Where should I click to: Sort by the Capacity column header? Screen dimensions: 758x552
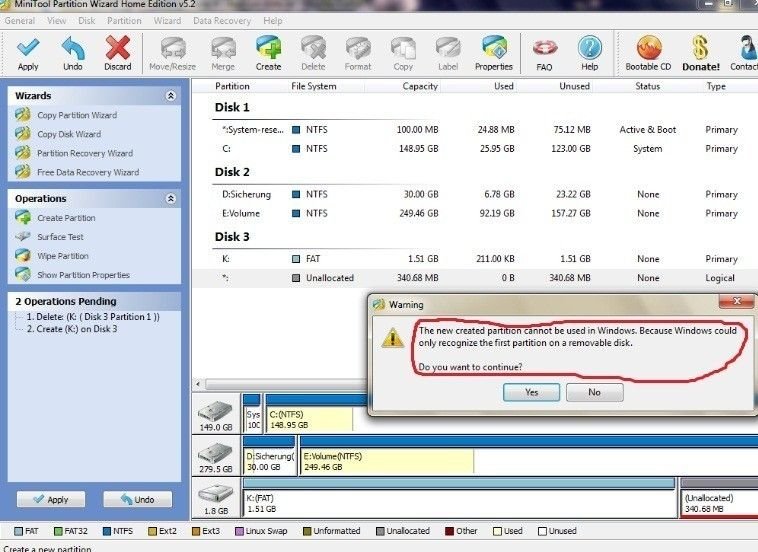420,86
